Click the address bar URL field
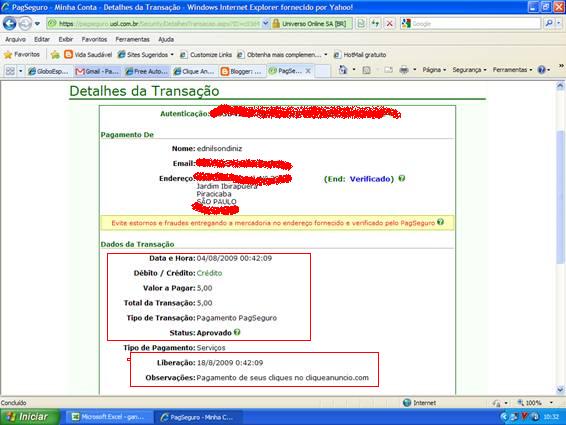 tap(154, 24)
